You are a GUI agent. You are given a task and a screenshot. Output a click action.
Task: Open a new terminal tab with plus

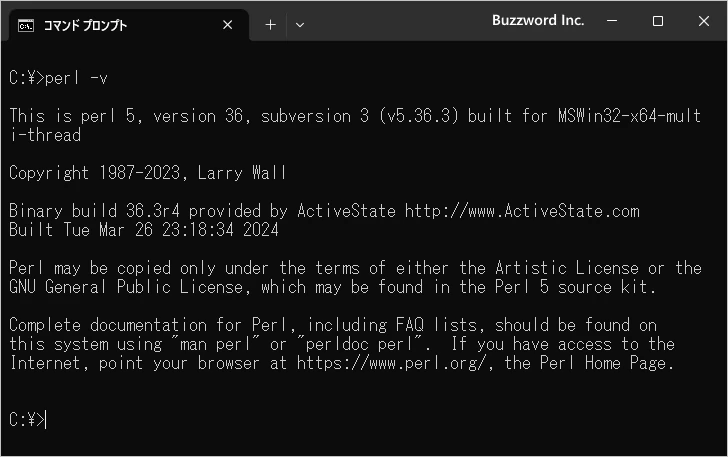pos(270,25)
